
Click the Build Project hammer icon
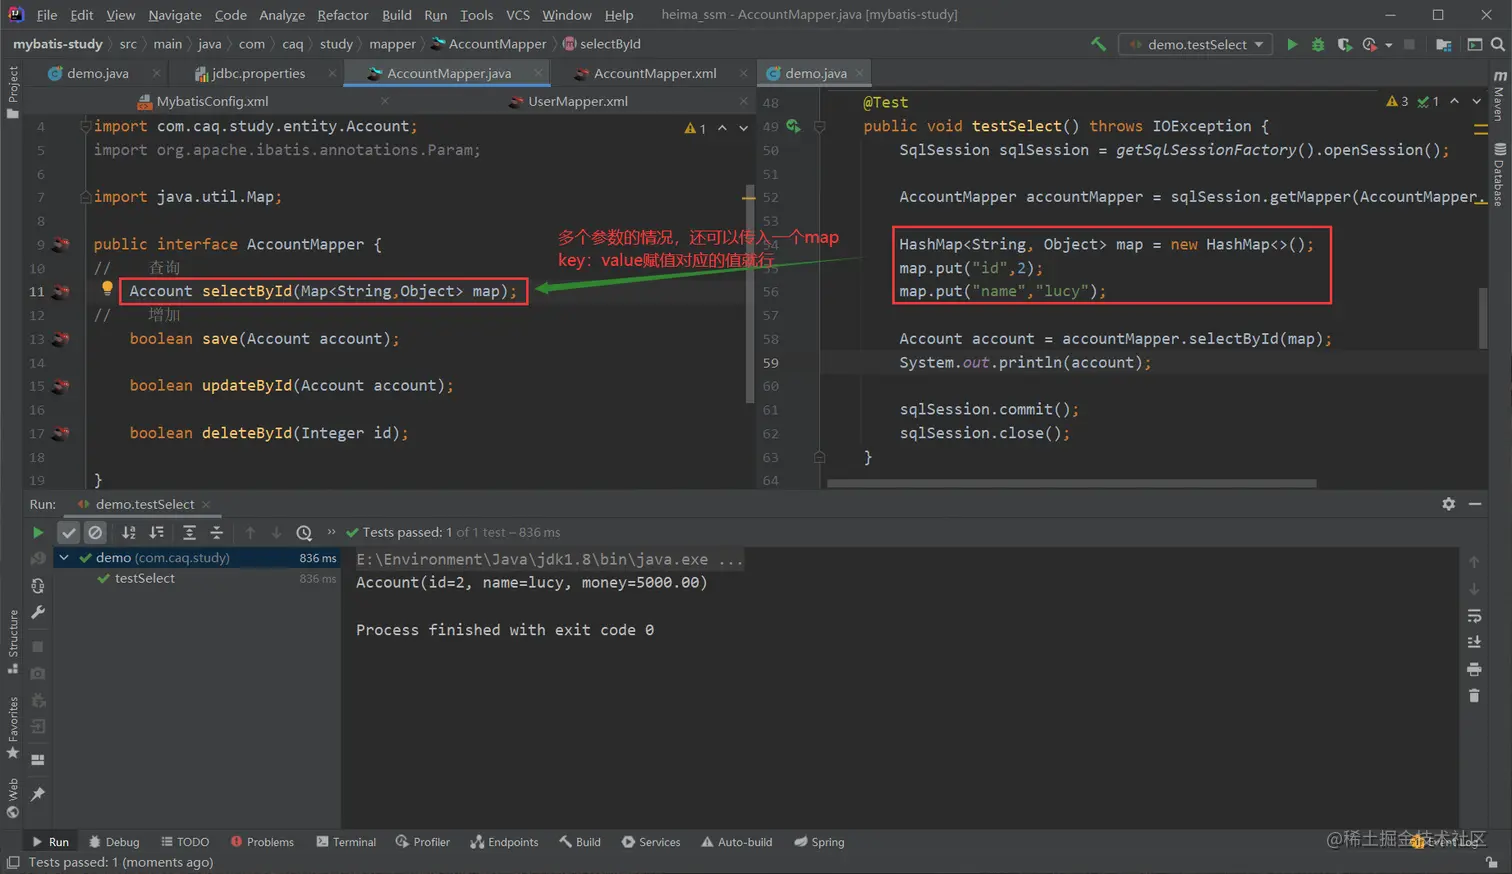click(1098, 44)
